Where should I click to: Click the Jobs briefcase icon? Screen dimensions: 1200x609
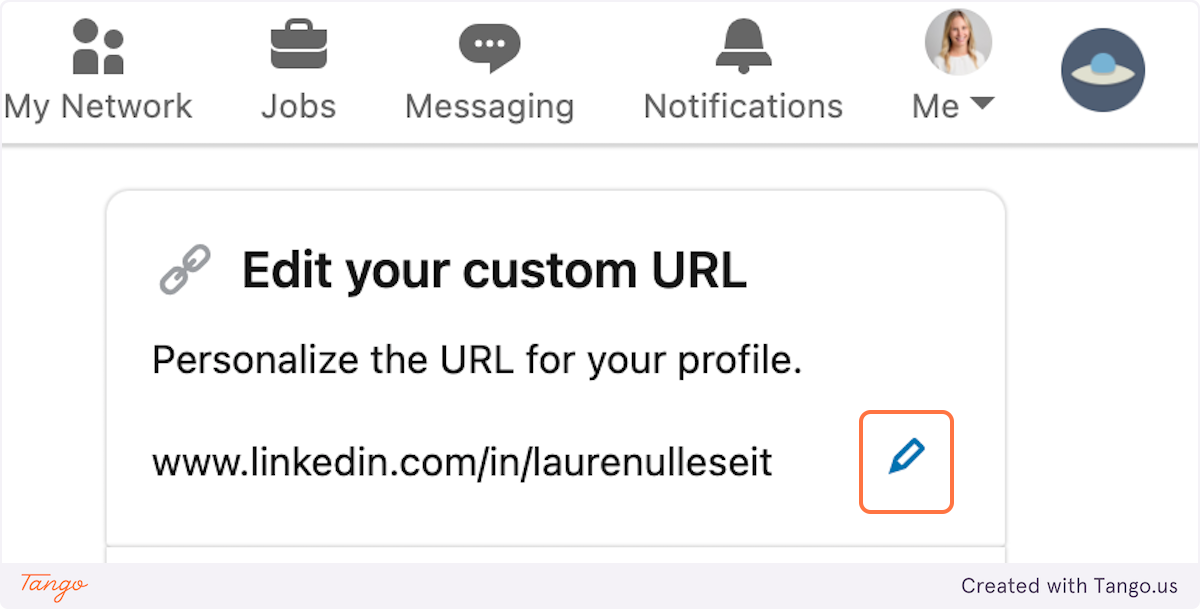pyautogui.click(x=299, y=47)
